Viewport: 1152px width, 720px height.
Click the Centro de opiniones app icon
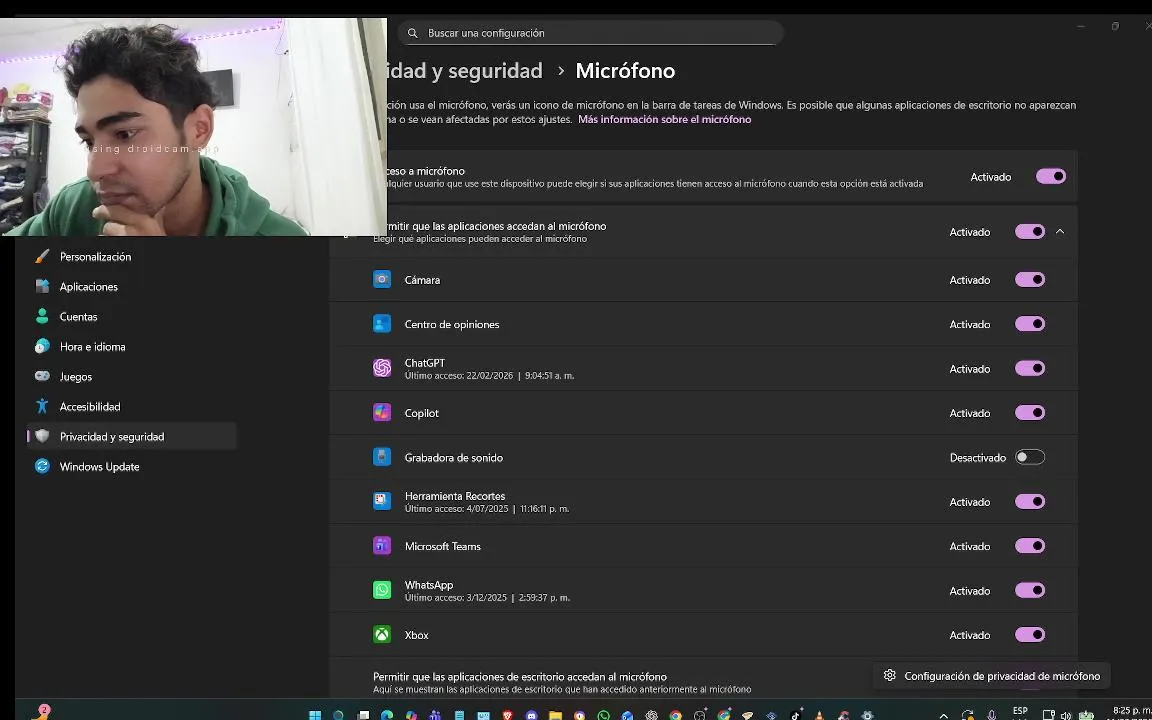[x=382, y=324]
